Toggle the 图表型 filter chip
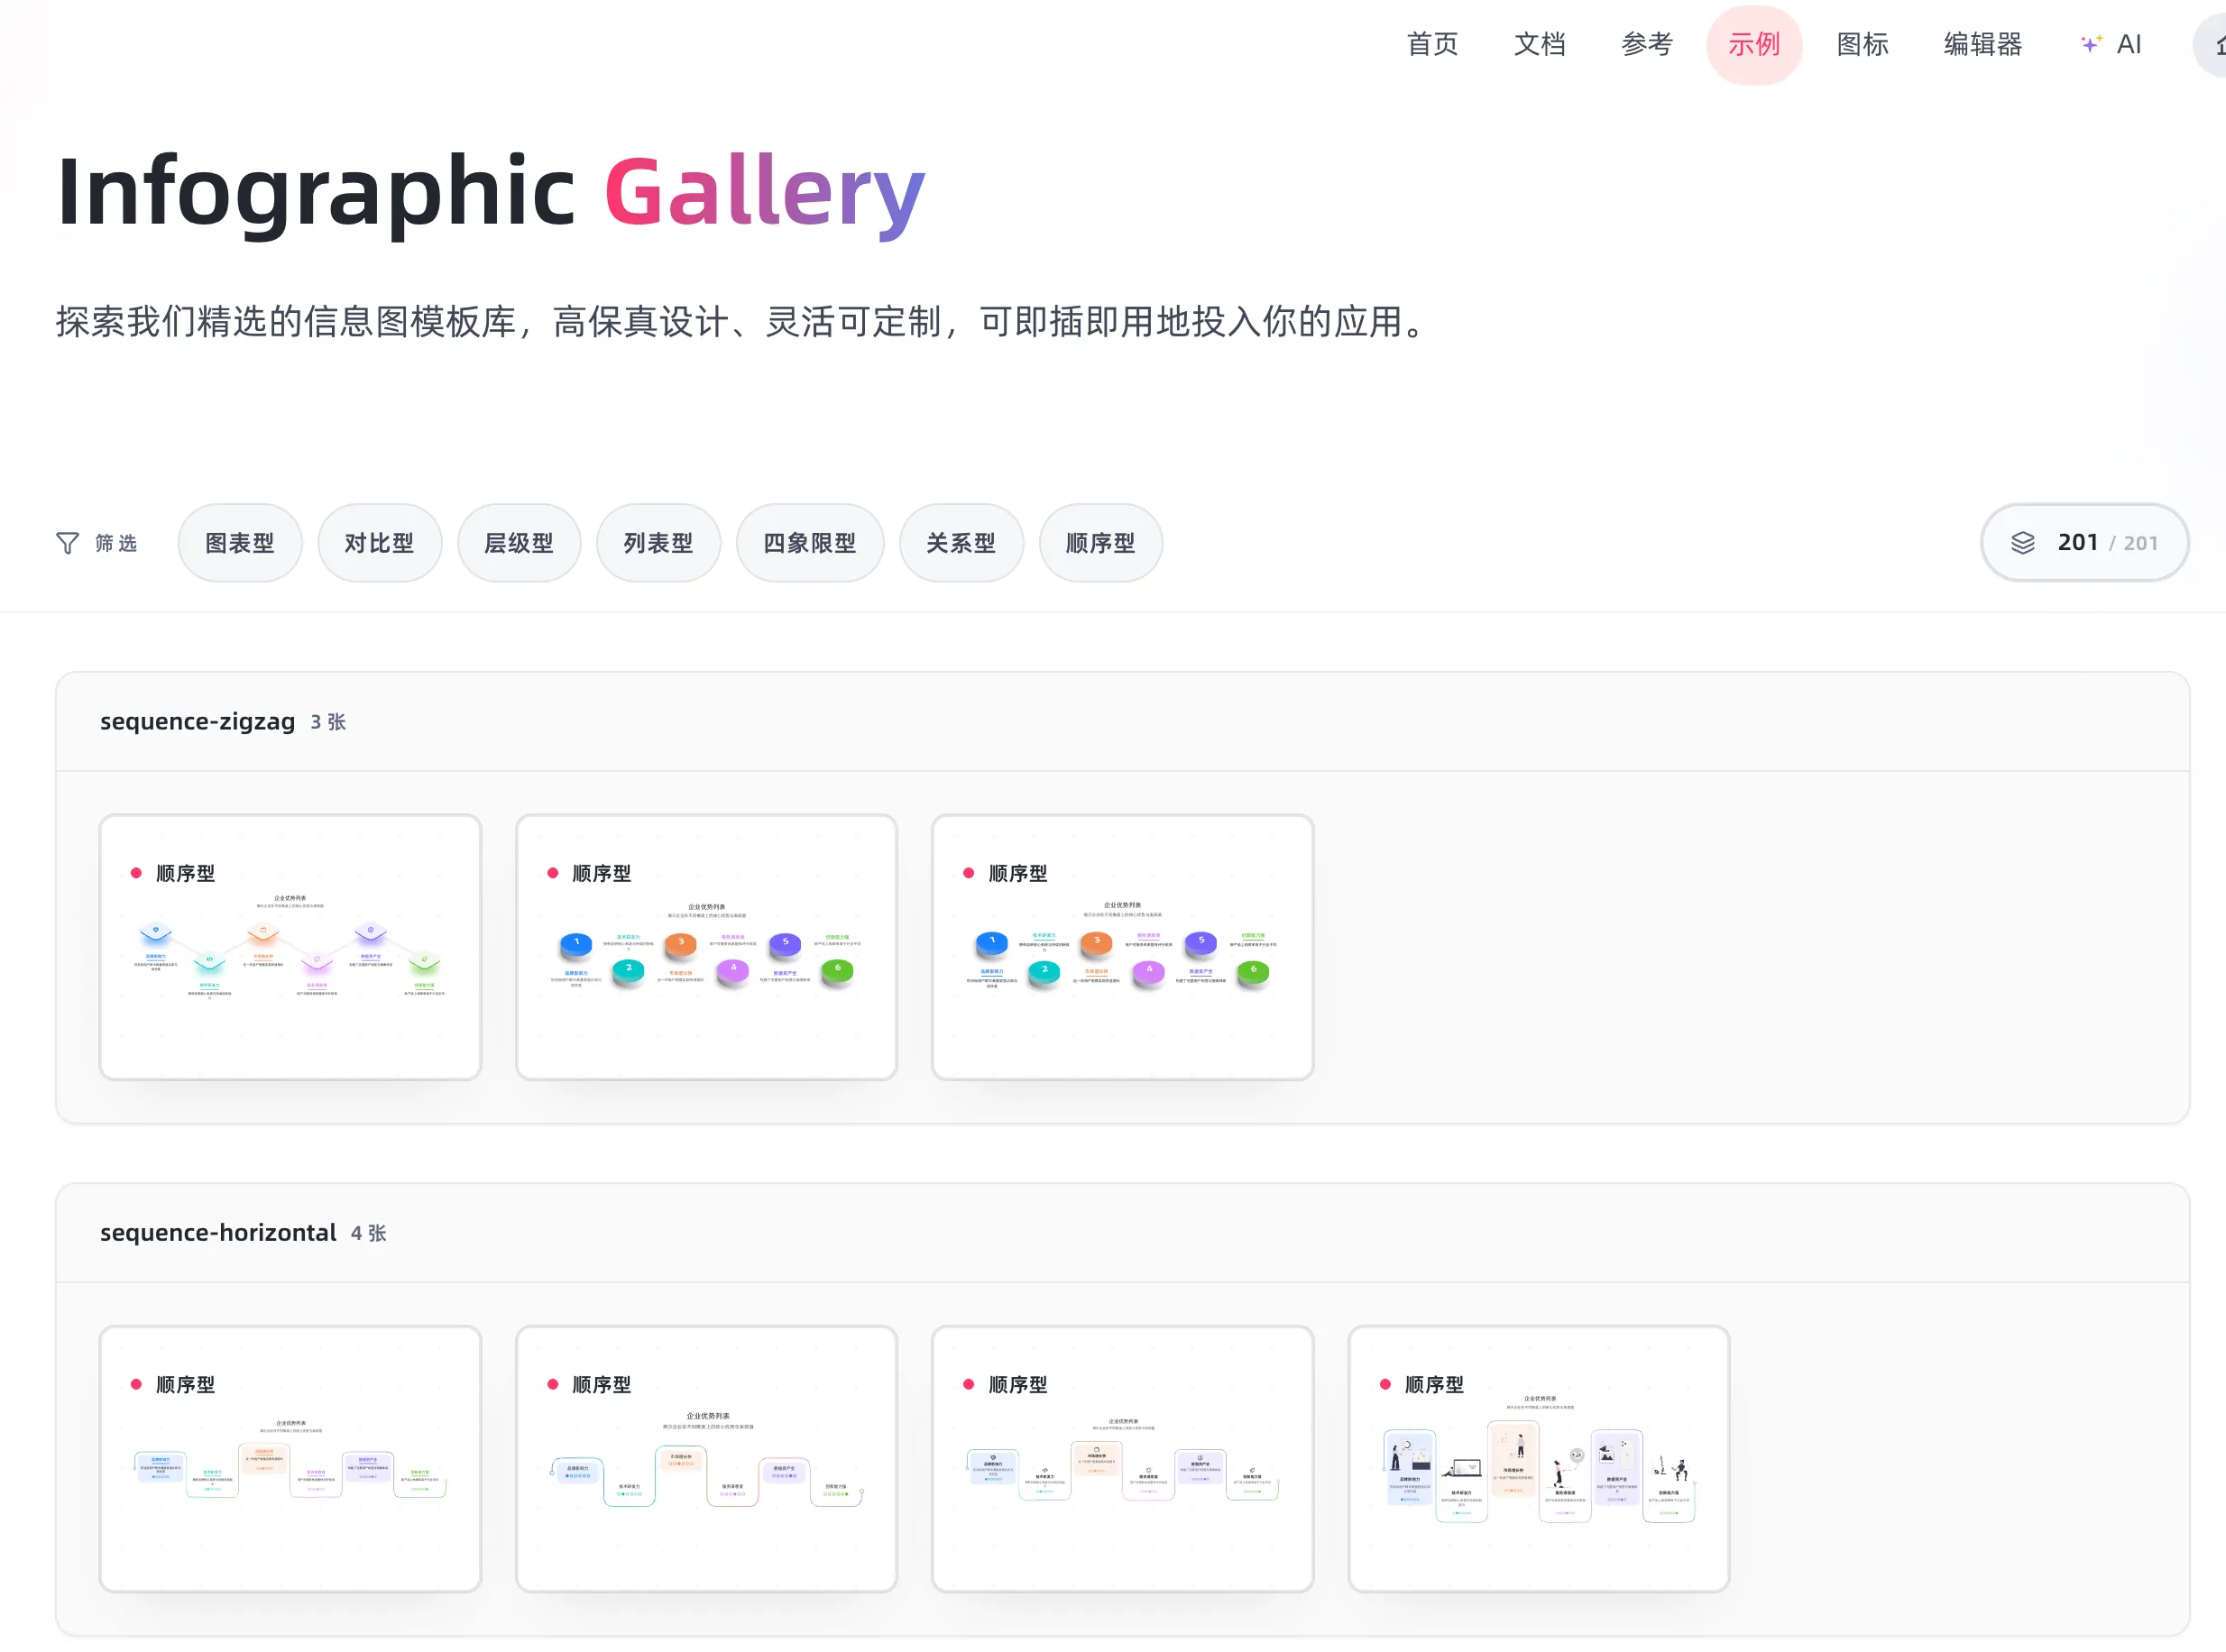Viewport: 2226px width, 1652px height. click(x=240, y=543)
